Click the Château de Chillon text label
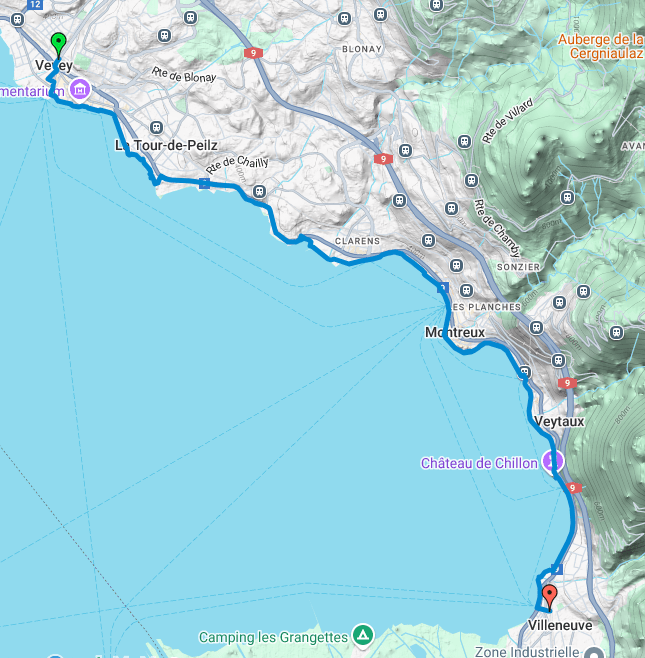Image resolution: width=645 pixels, height=658 pixels. coord(479,463)
